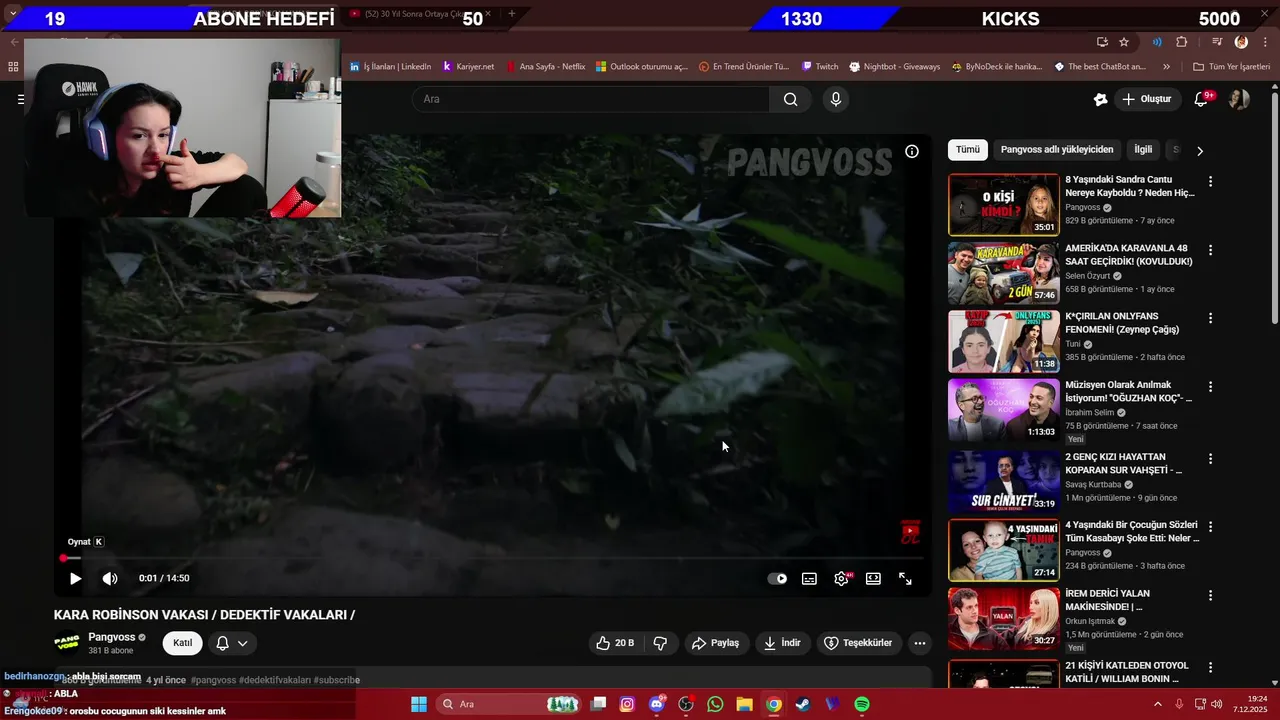Focus the YouTube search field

click(x=590, y=99)
